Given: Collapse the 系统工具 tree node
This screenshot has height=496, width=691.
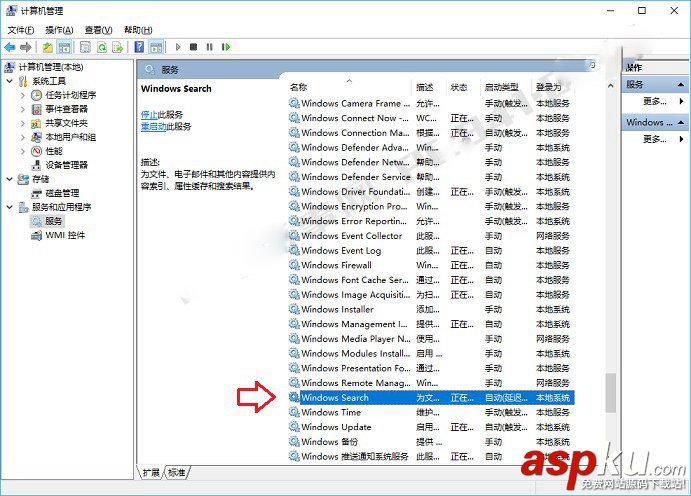Looking at the screenshot, I should 10,81.
